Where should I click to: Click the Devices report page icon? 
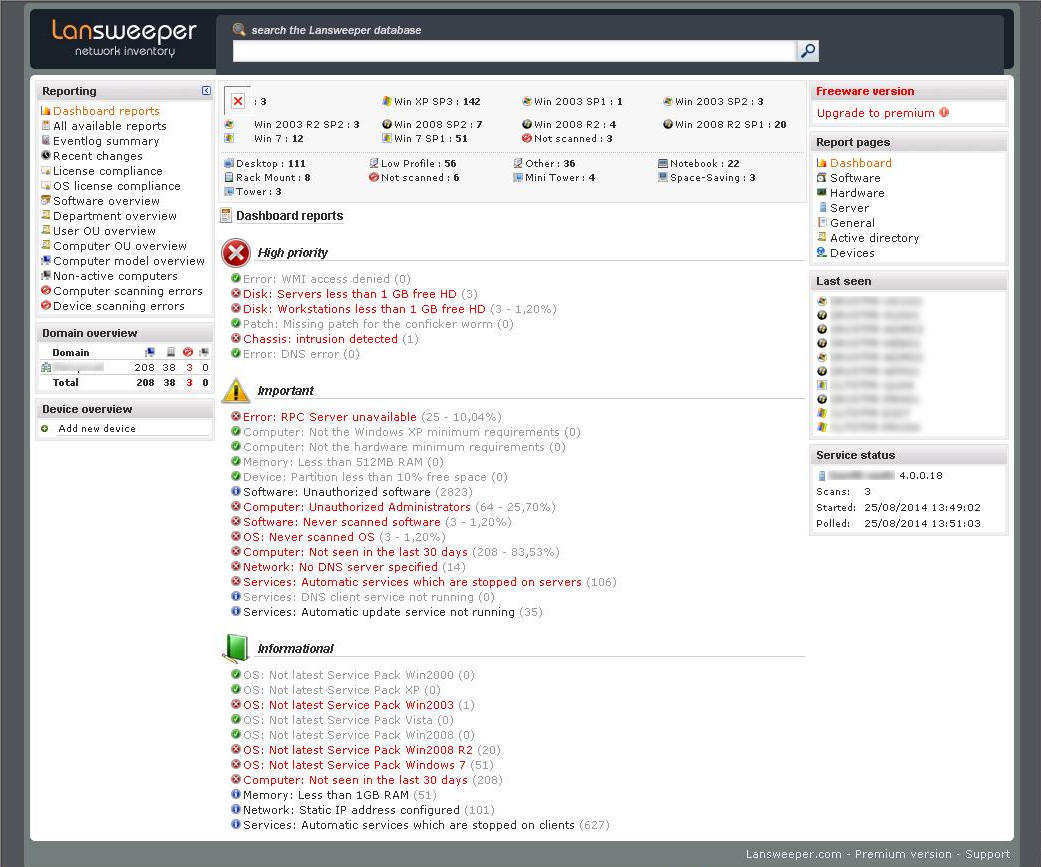(x=821, y=253)
